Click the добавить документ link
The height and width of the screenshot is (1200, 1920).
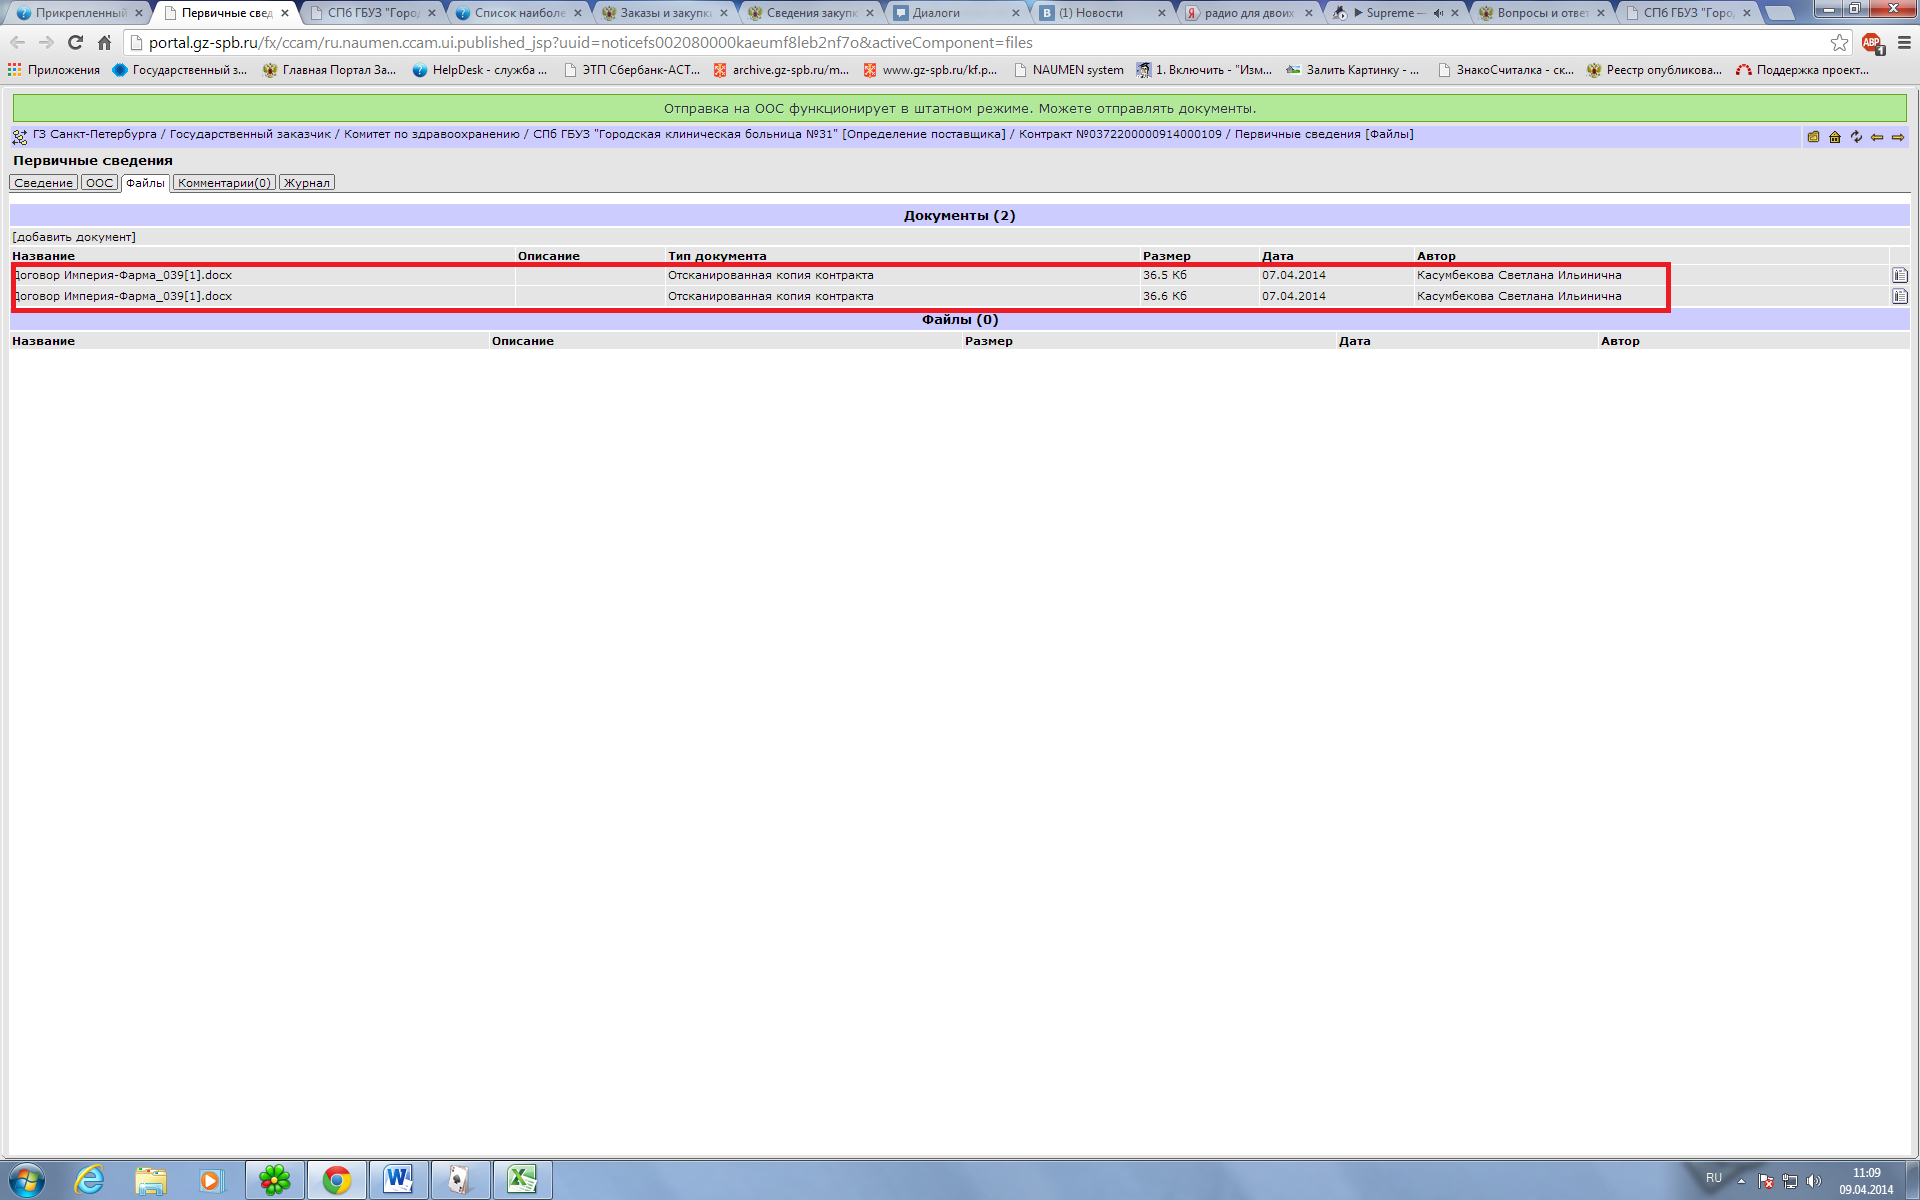(x=74, y=237)
